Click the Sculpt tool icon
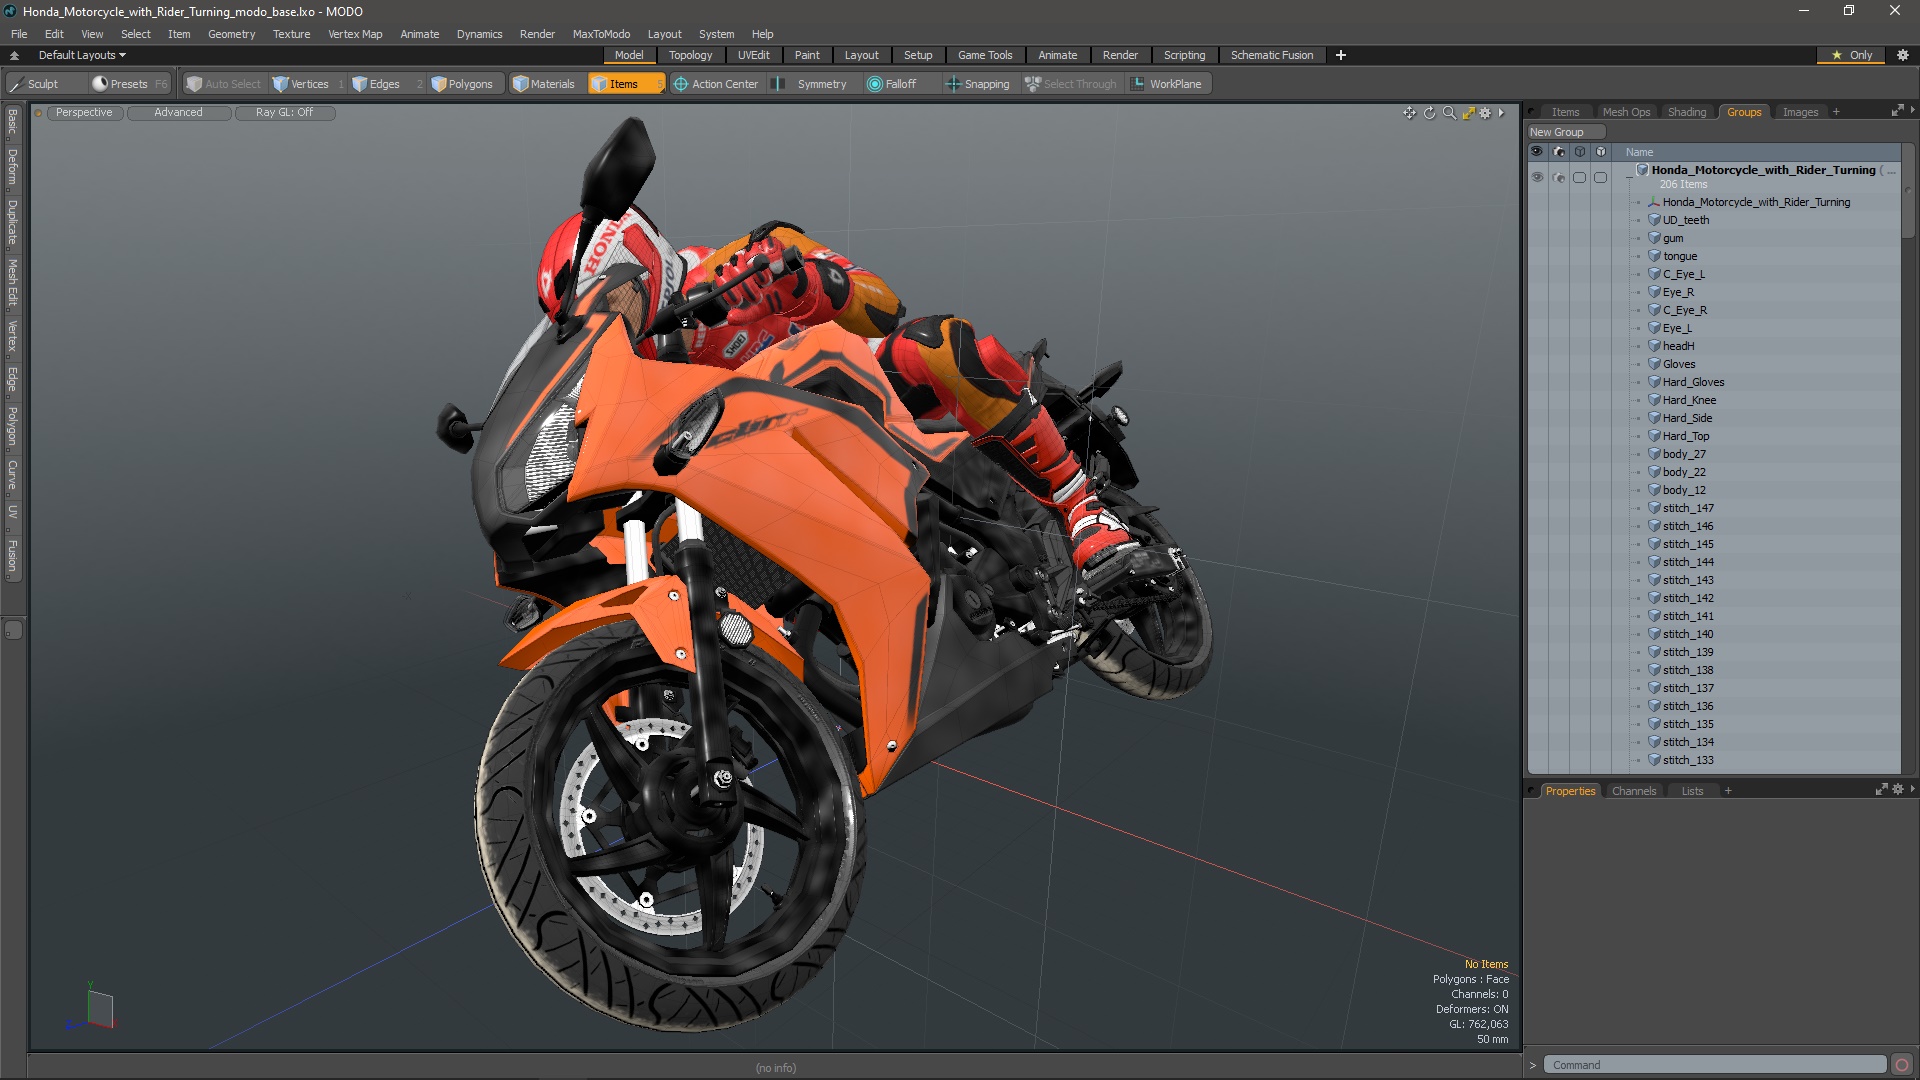This screenshot has height=1080, width=1920. 17,84
